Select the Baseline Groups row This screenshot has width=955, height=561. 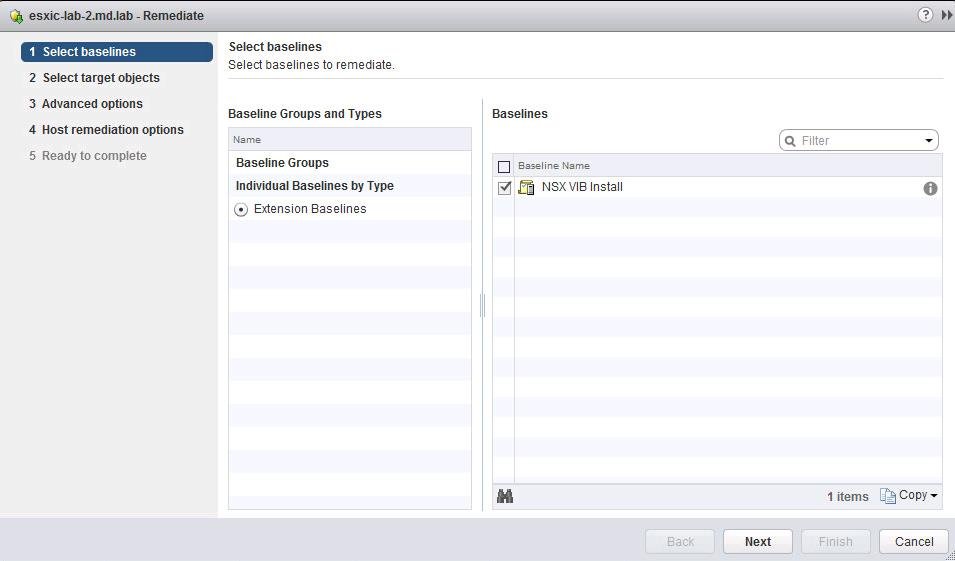[x=350, y=163]
